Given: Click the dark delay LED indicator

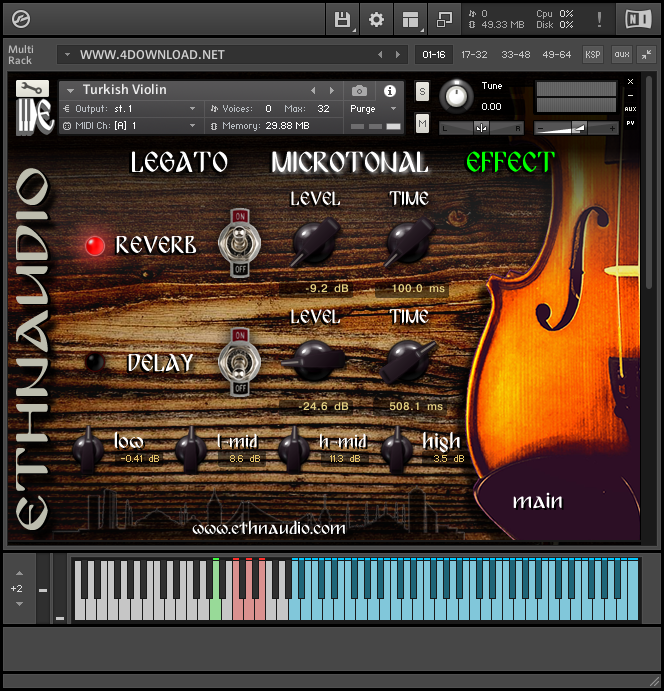Looking at the screenshot, I should point(94,362).
